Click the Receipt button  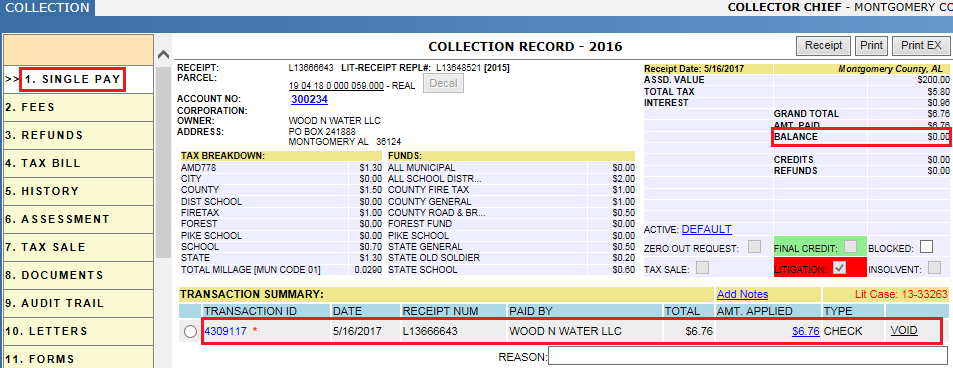(824, 46)
